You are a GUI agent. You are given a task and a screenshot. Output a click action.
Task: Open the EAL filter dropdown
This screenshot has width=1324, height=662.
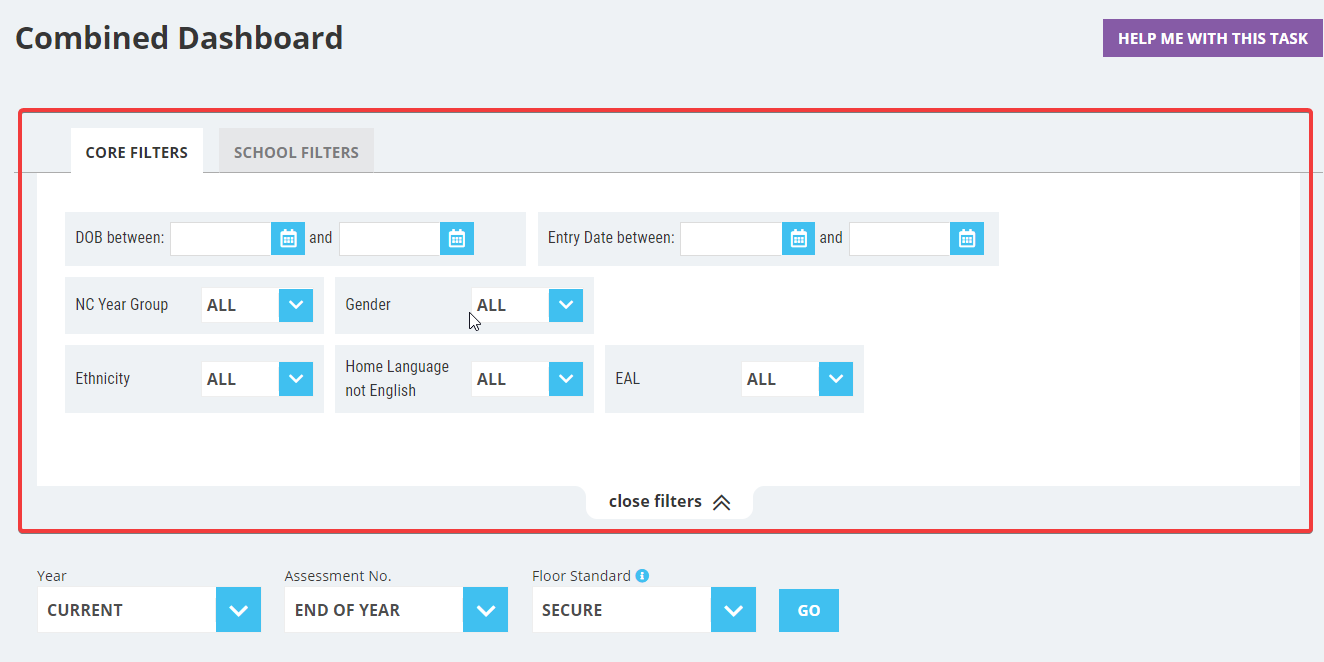pos(835,378)
